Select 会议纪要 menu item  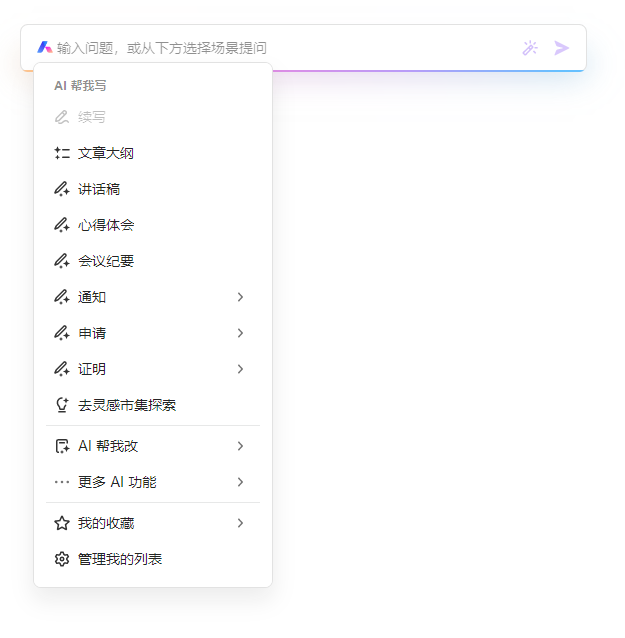153,261
